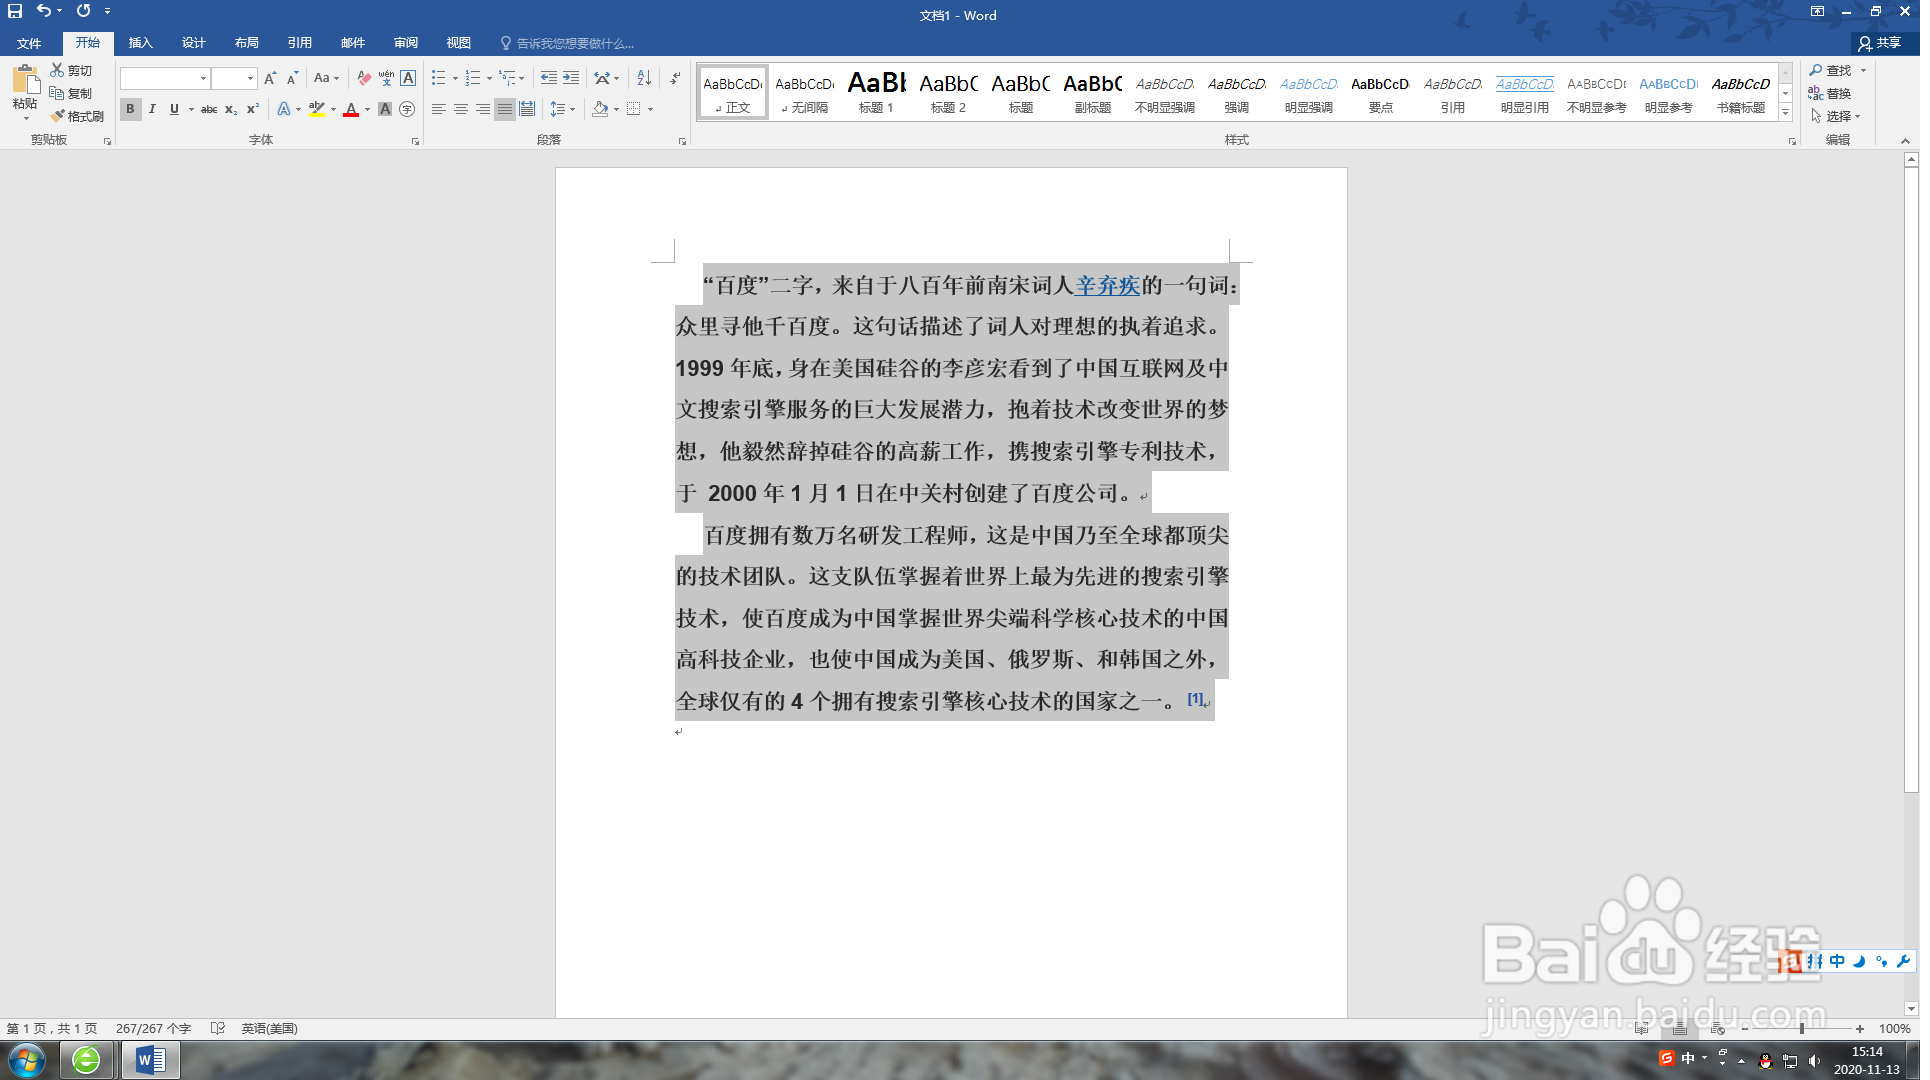This screenshot has height=1080, width=1930.
Task: Switch to Review (审阅) tab
Action: pos(406,43)
